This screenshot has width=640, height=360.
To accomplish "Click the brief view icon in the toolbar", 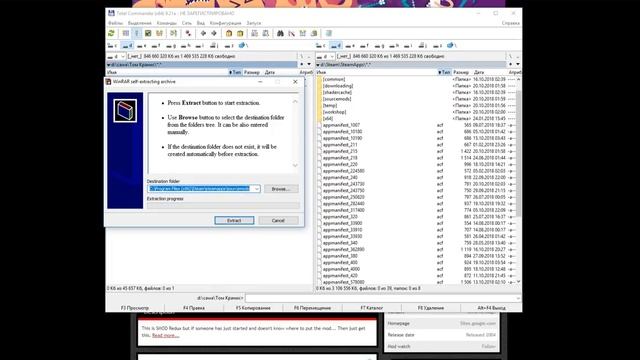I will coord(126,33).
